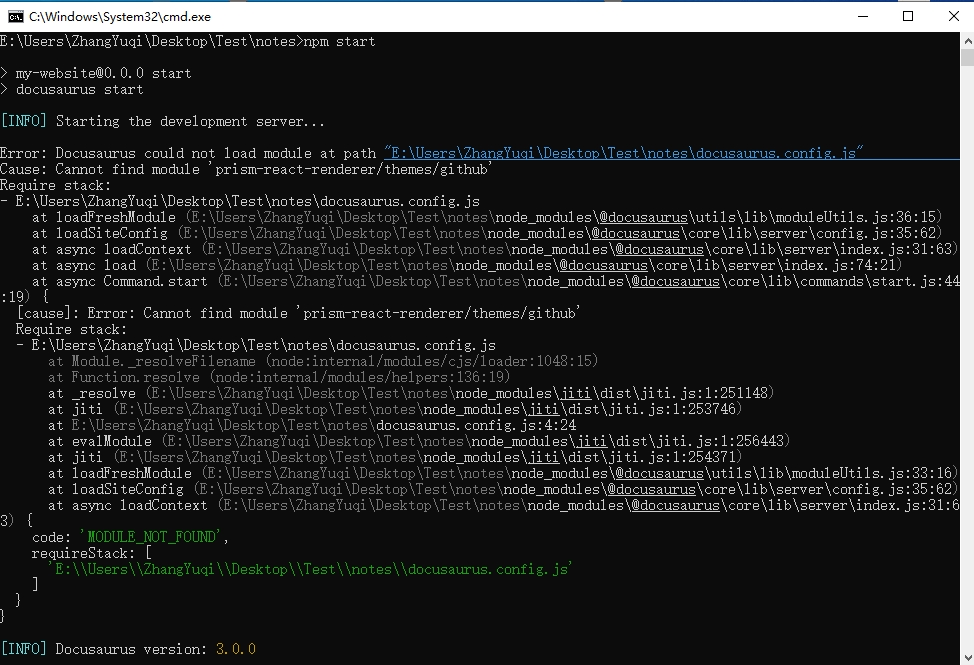
Task: Click the 'at loadSiteConfig' config.js:35:62 first line
Action: click(x=488, y=233)
